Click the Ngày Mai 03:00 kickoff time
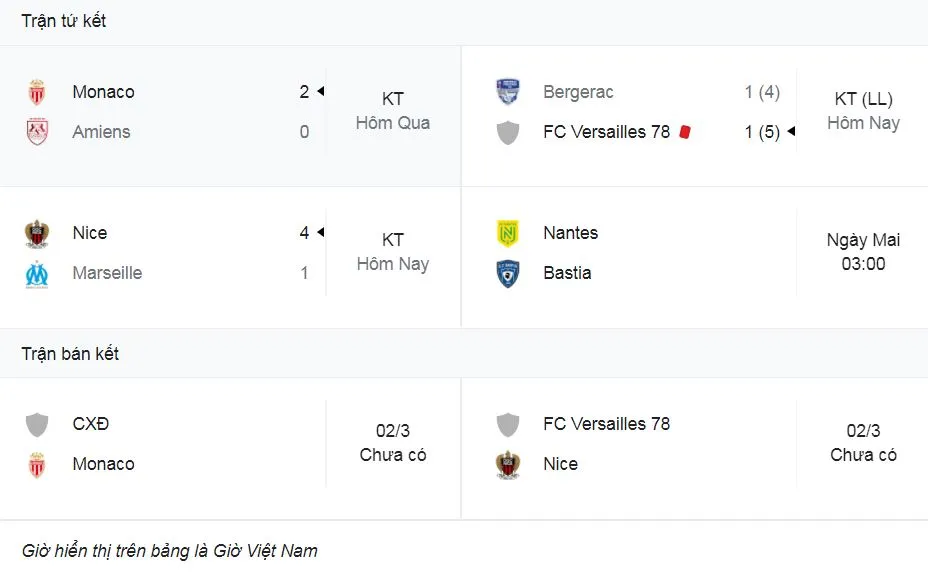Screen dimensions: 928x572 pos(863,252)
